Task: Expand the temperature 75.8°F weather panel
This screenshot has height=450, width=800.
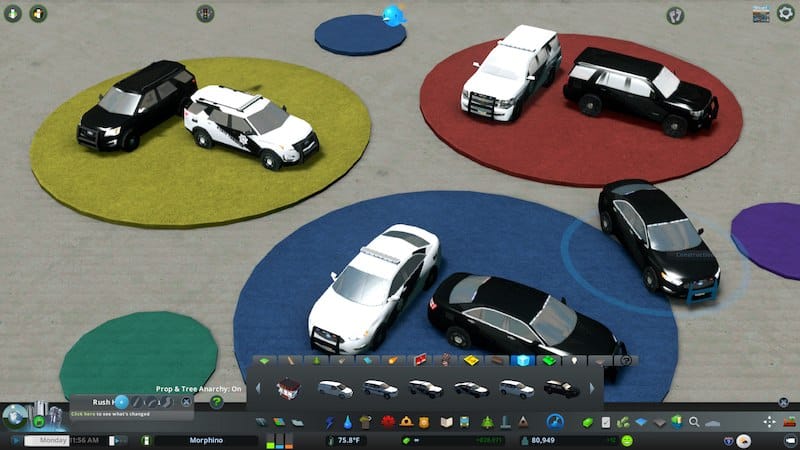Action: (x=350, y=440)
